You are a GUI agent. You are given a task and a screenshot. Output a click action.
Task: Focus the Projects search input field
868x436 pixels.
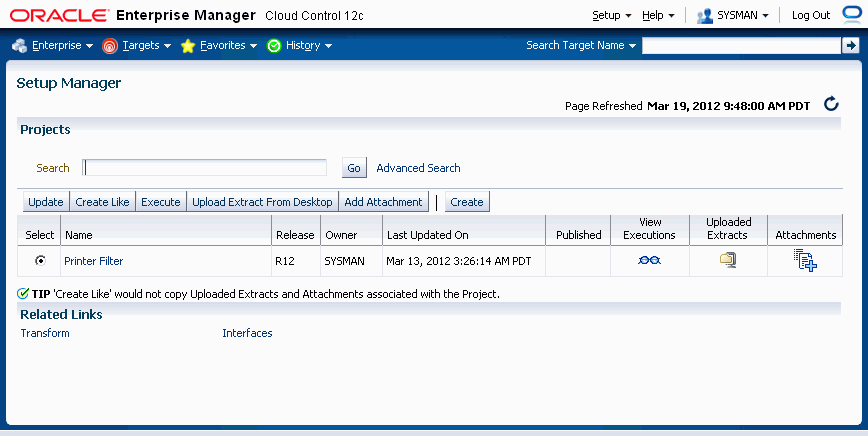[x=205, y=168]
